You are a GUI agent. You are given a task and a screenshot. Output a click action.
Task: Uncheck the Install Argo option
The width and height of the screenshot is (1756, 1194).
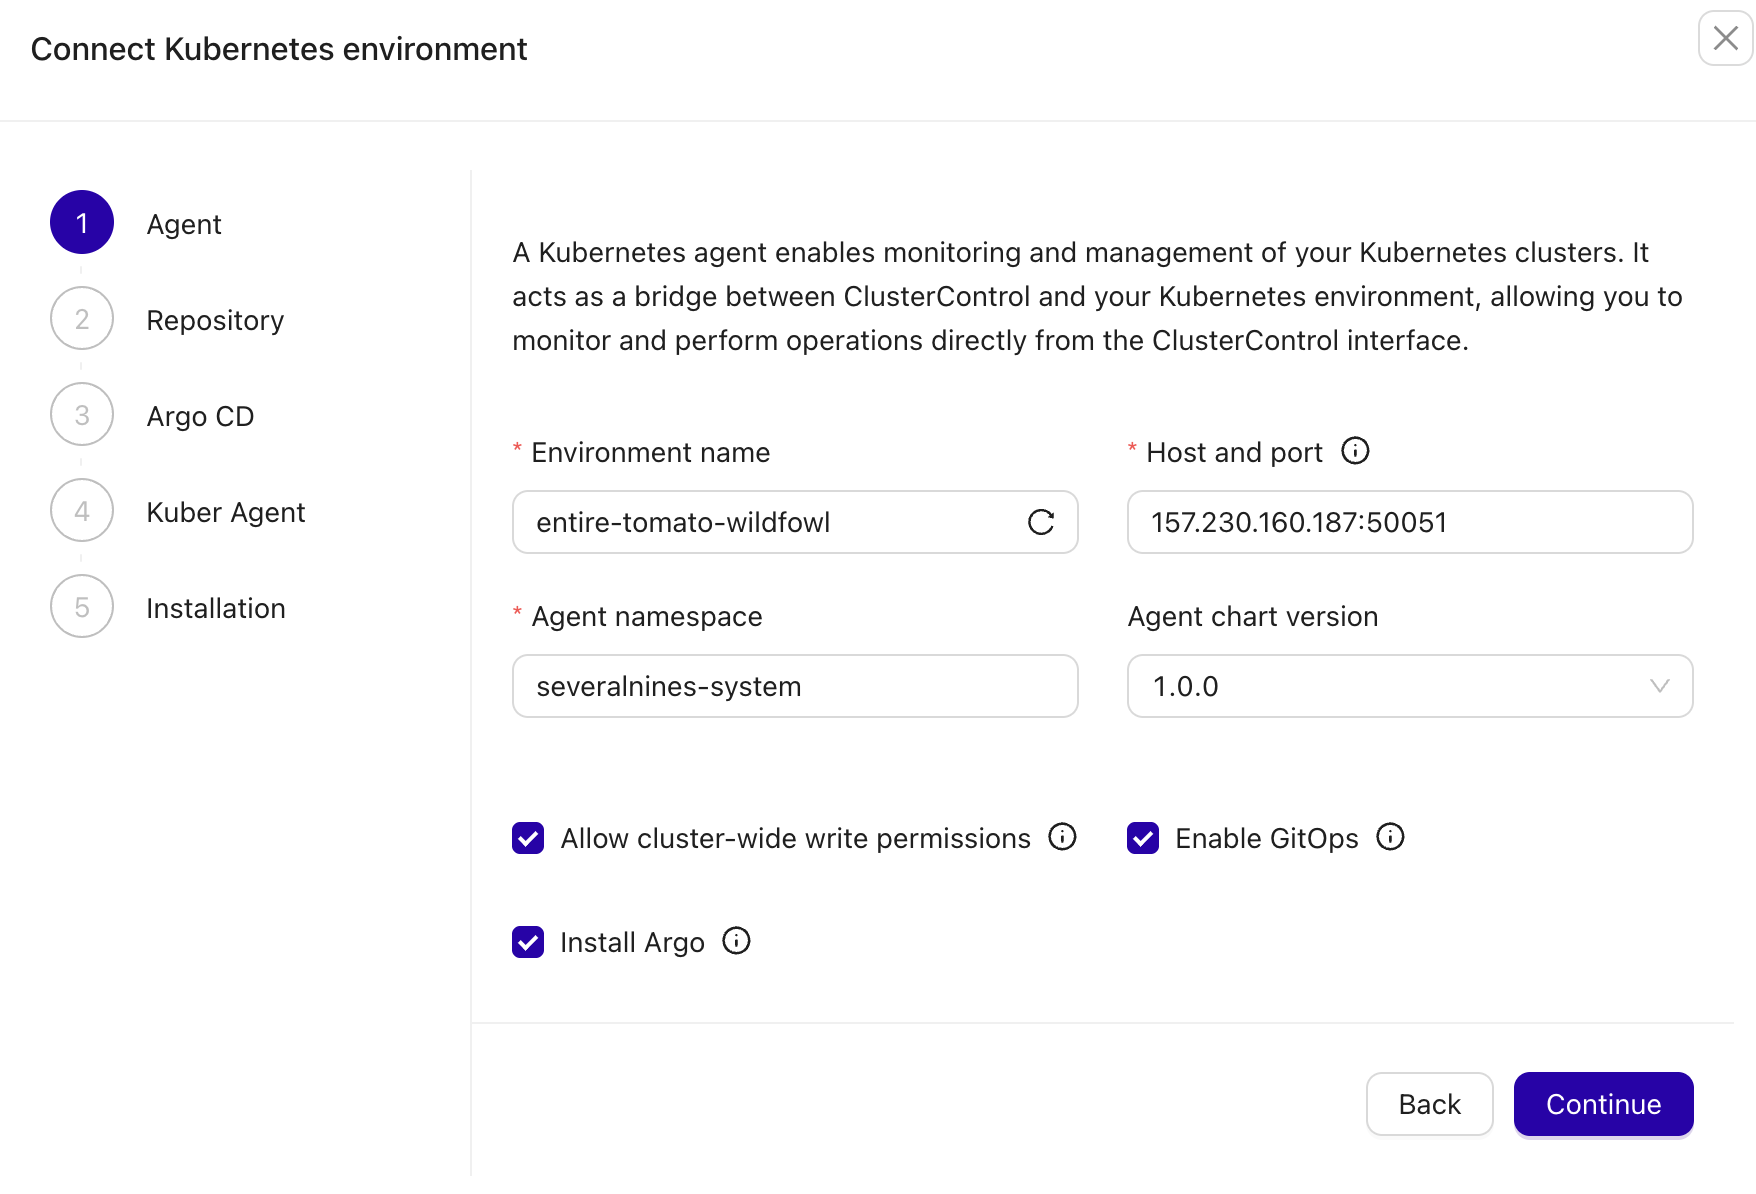point(527,941)
